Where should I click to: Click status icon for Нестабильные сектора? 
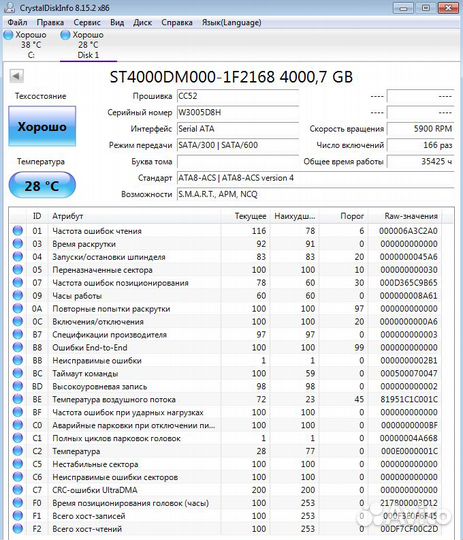coord(18,464)
